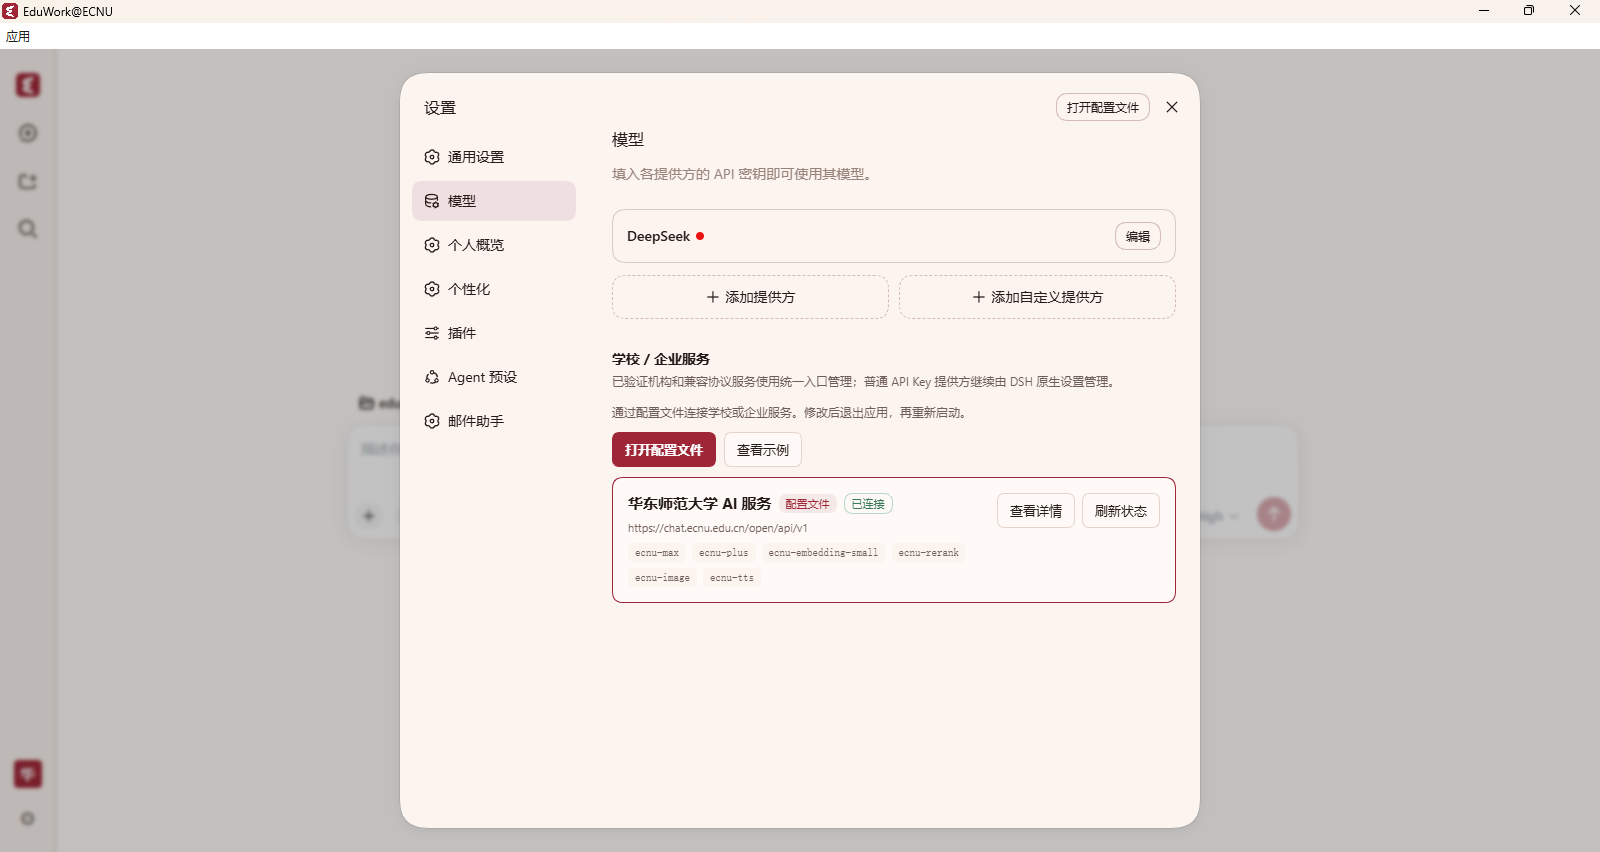Open the Agent 预设 section
The height and width of the screenshot is (852, 1600).
point(494,377)
